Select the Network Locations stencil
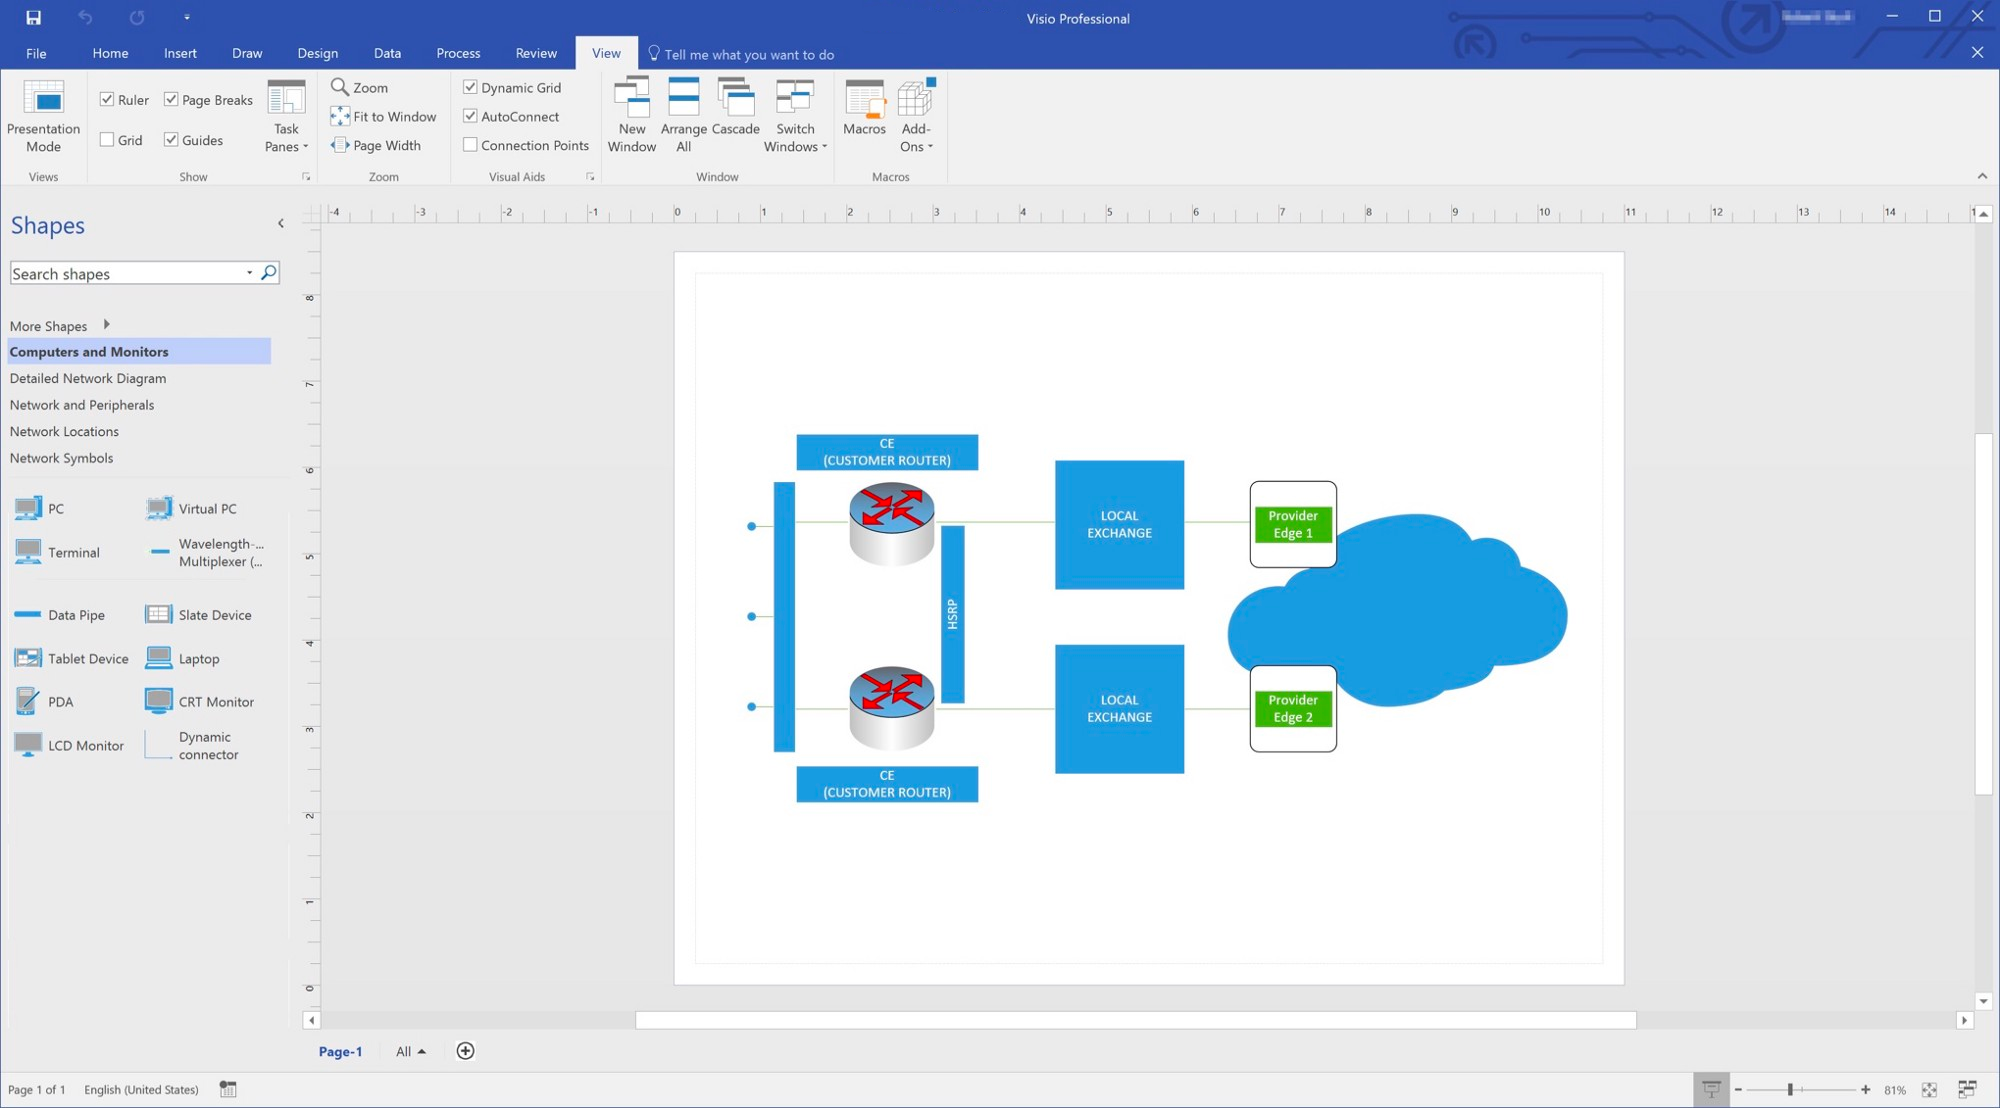 (64, 431)
